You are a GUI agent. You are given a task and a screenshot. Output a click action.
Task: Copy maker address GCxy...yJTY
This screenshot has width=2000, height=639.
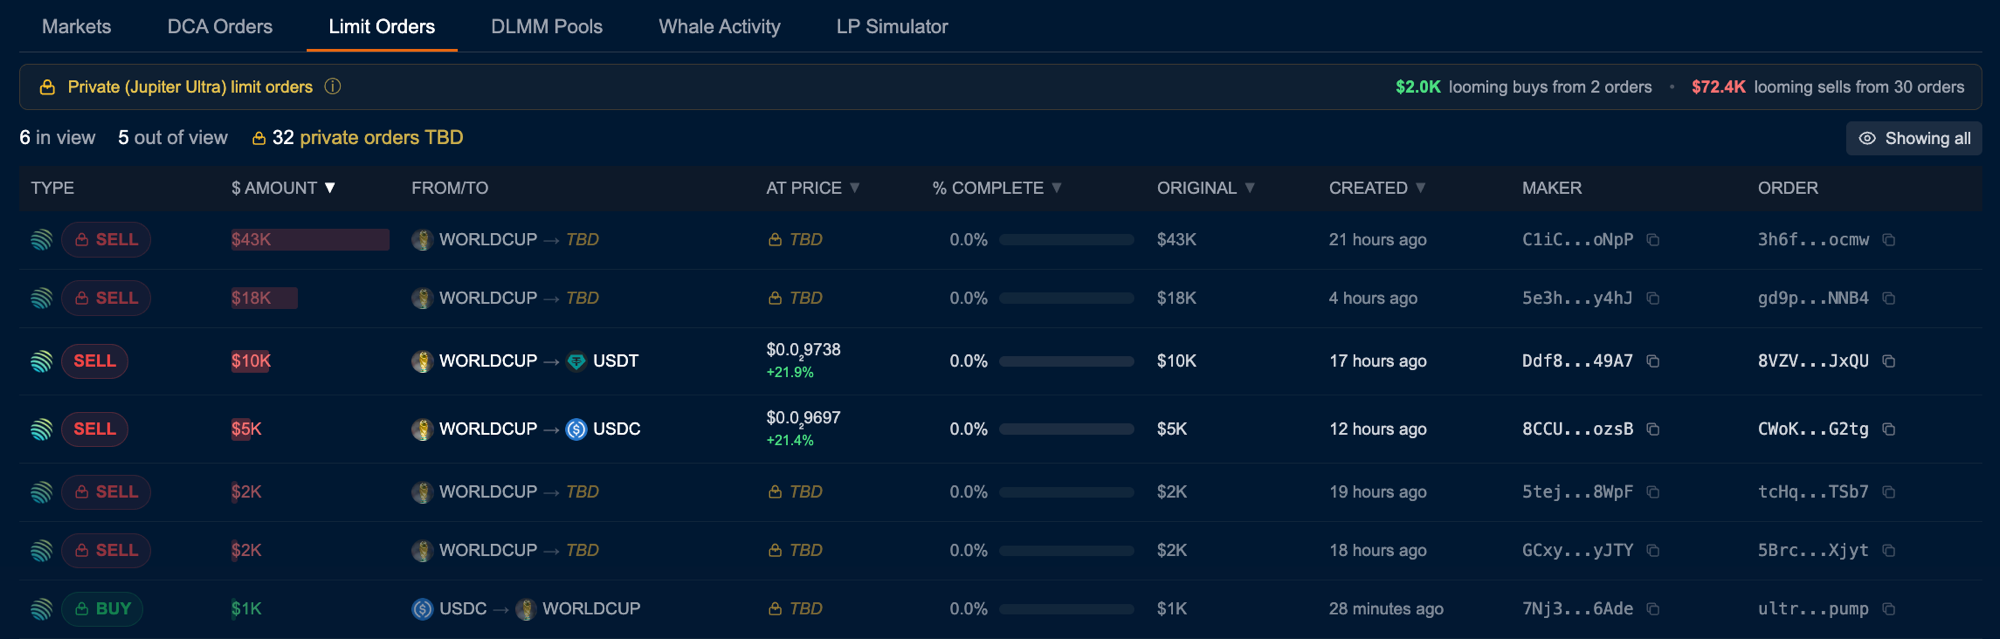pos(1653,550)
